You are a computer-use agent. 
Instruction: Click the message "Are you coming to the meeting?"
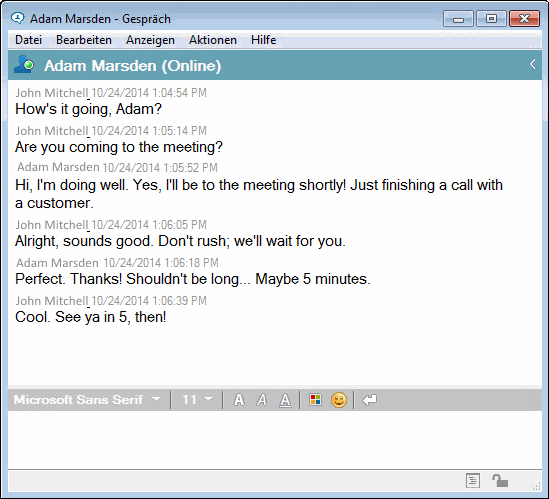click(x=119, y=147)
